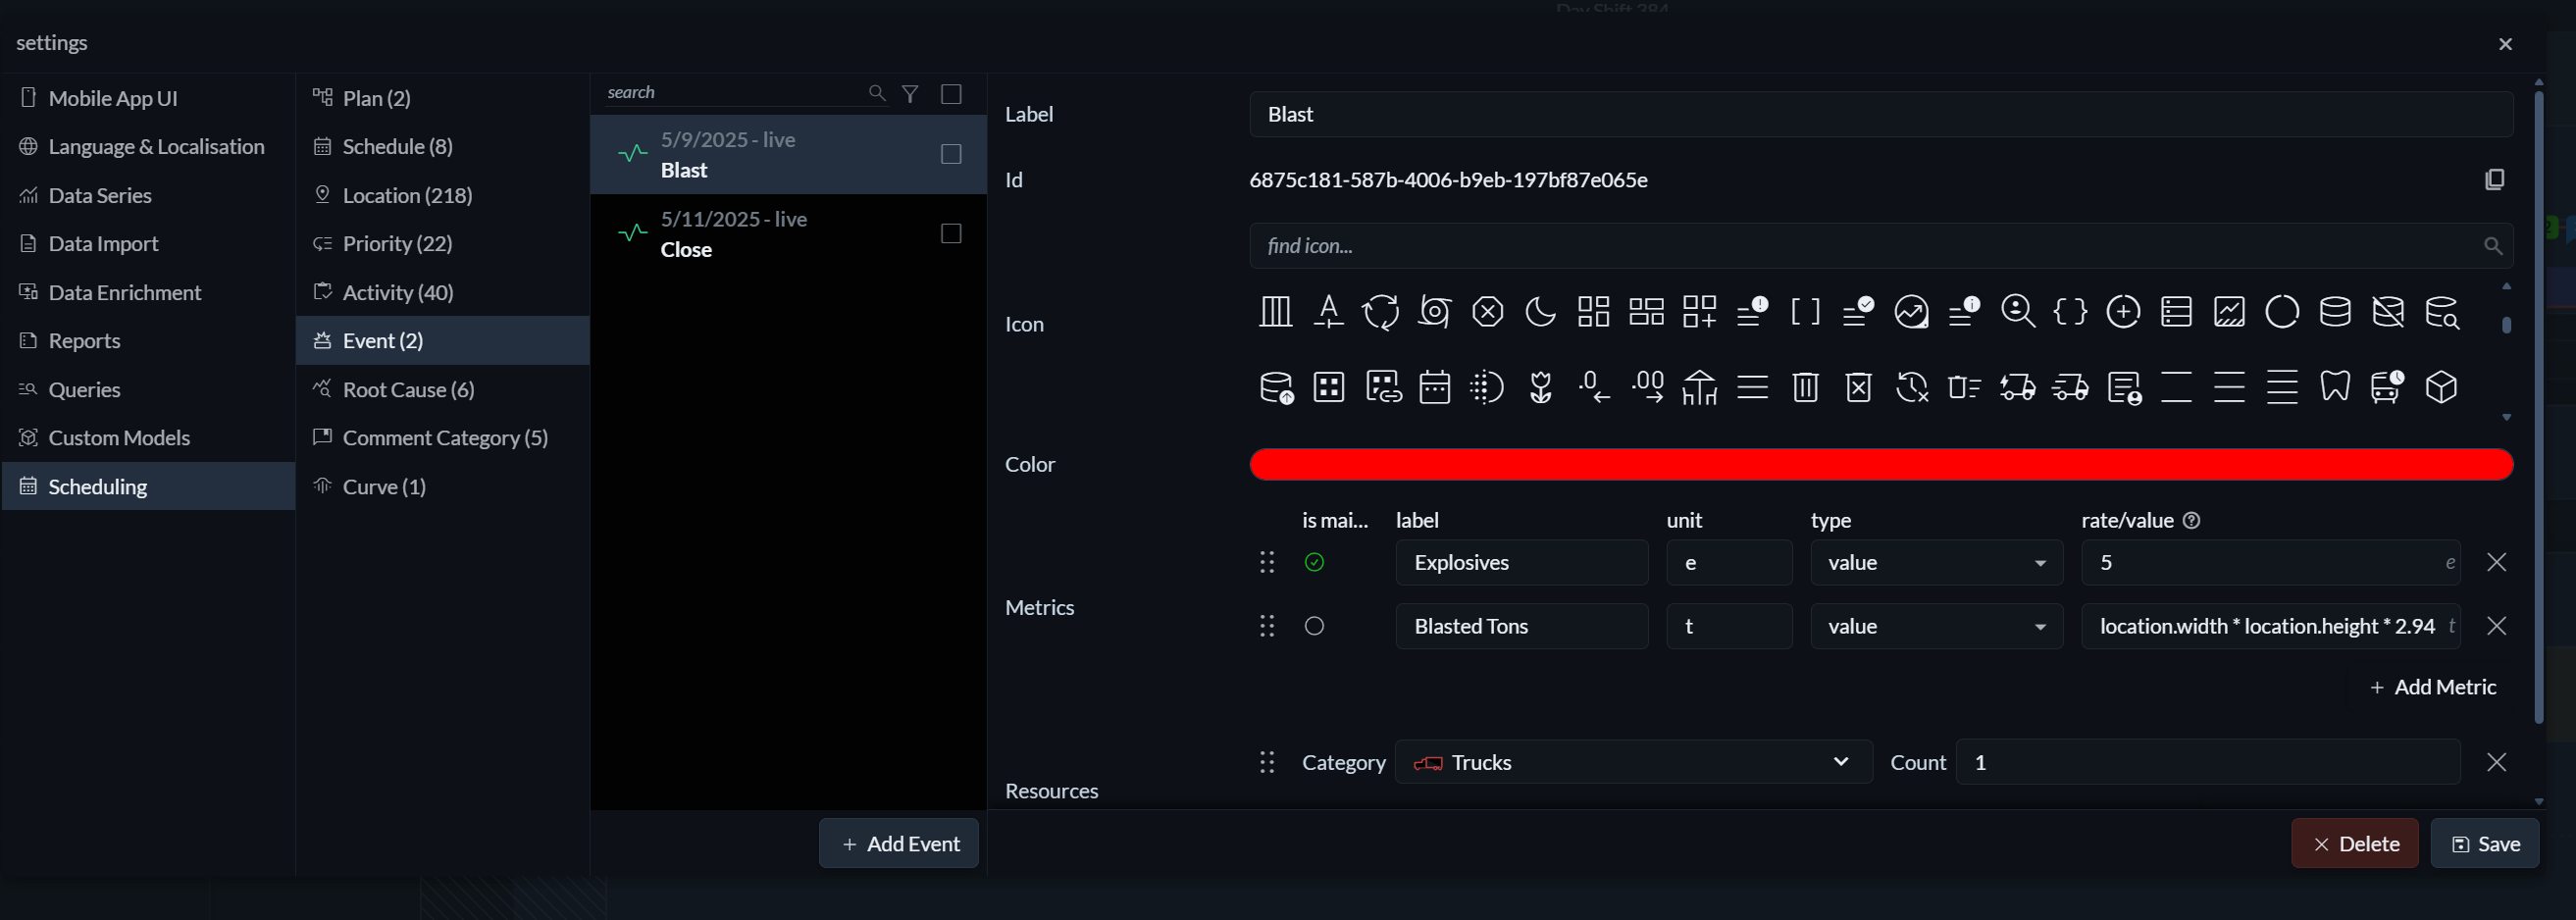Grab the Explosives row drag handle

(x=1267, y=562)
